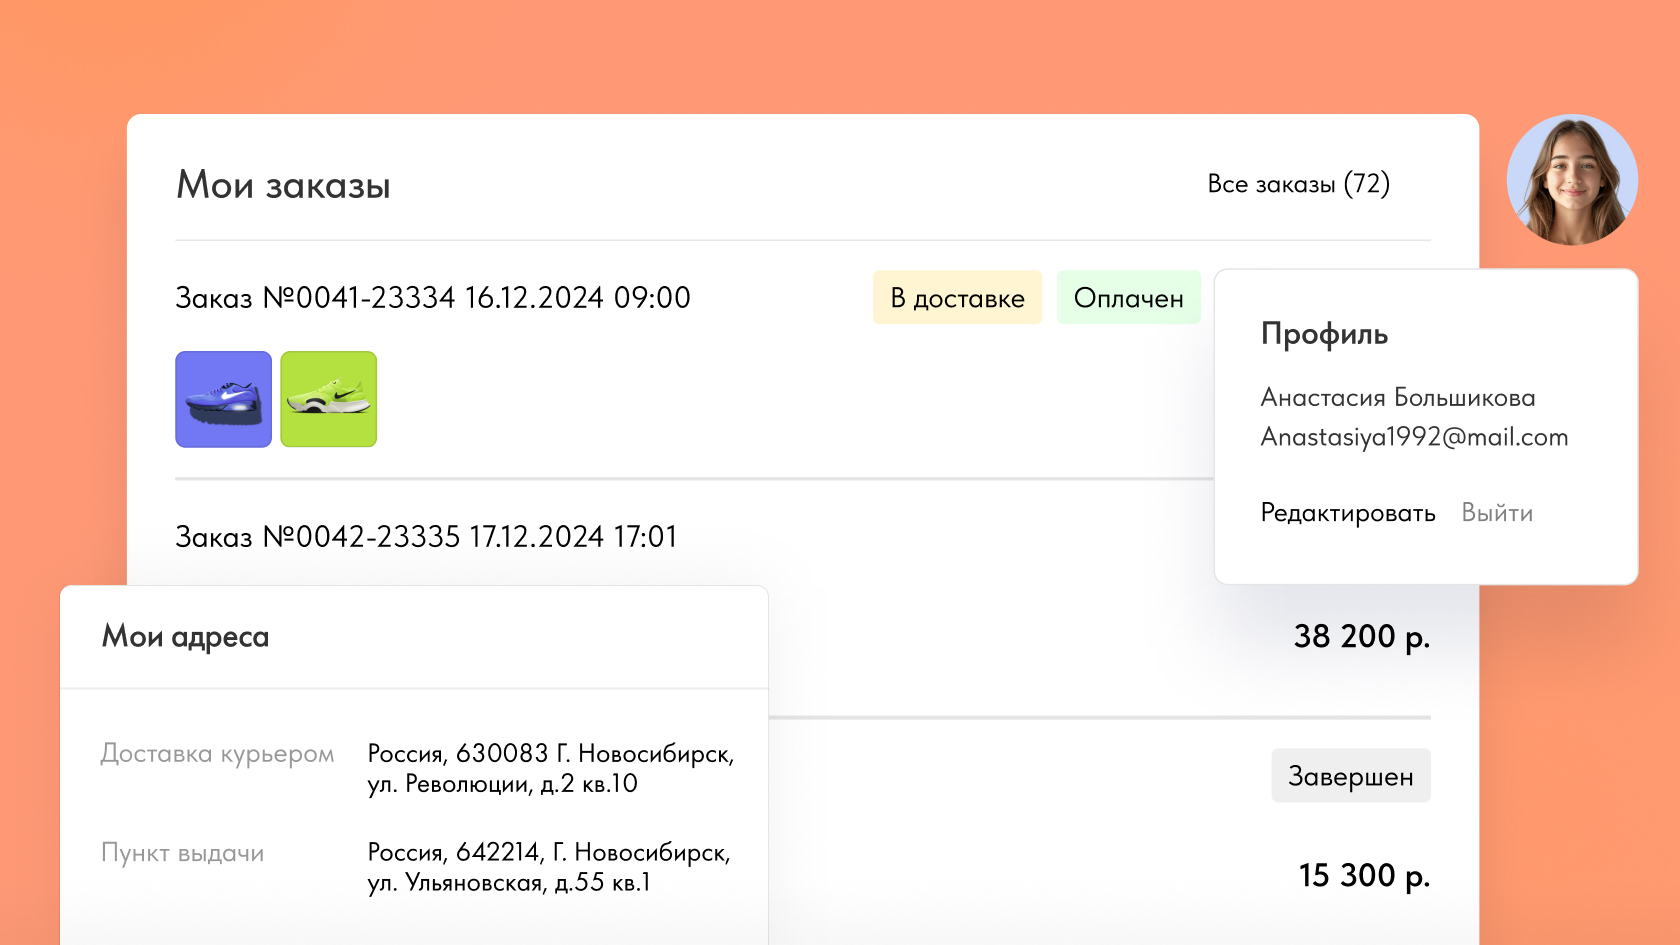
Task: Click the Редактировать profile link
Action: tap(1347, 513)
